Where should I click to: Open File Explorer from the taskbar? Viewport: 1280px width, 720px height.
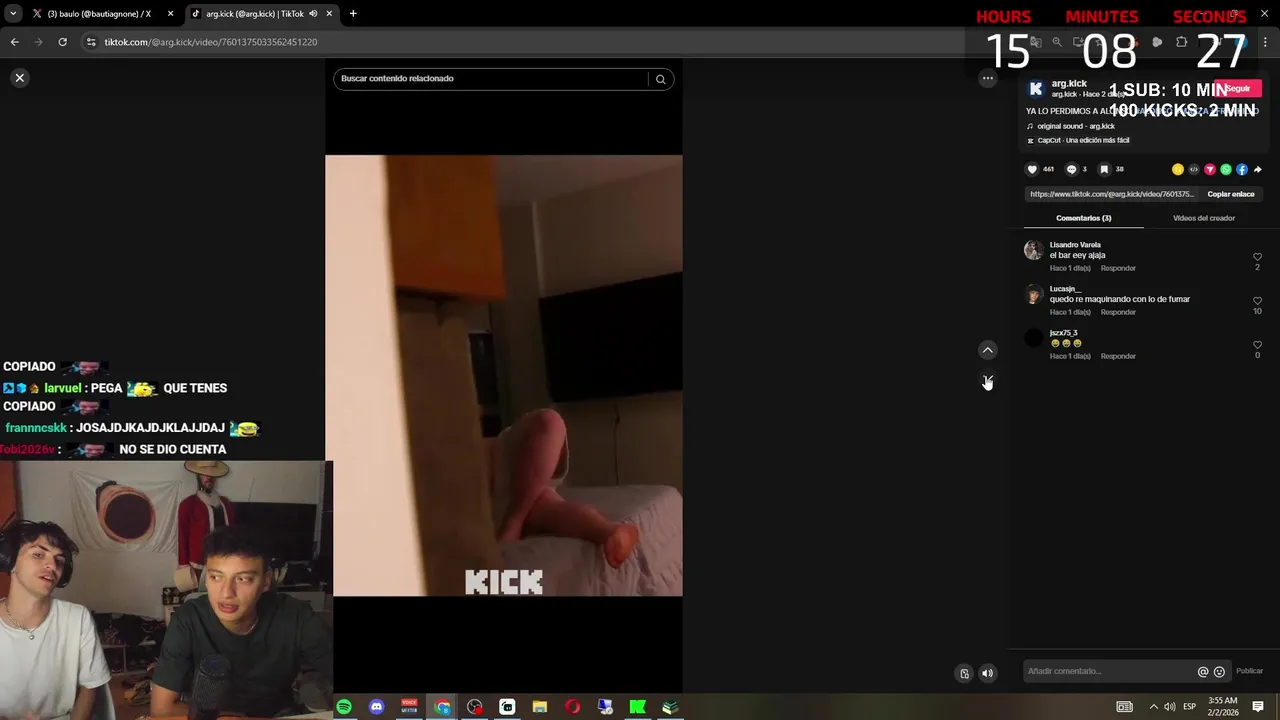(540, 707)
